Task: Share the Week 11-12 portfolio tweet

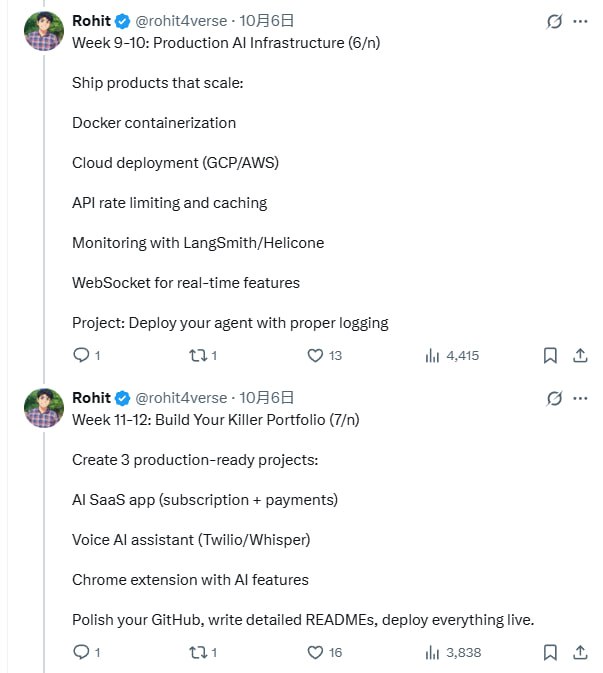Action: pos(580,652)
